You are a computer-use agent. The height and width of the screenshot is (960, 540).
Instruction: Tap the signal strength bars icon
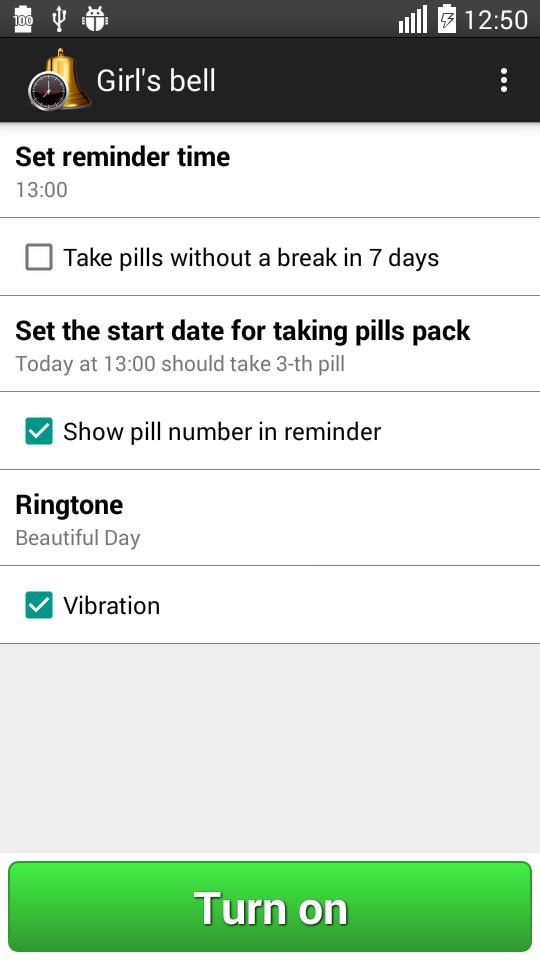413,20
